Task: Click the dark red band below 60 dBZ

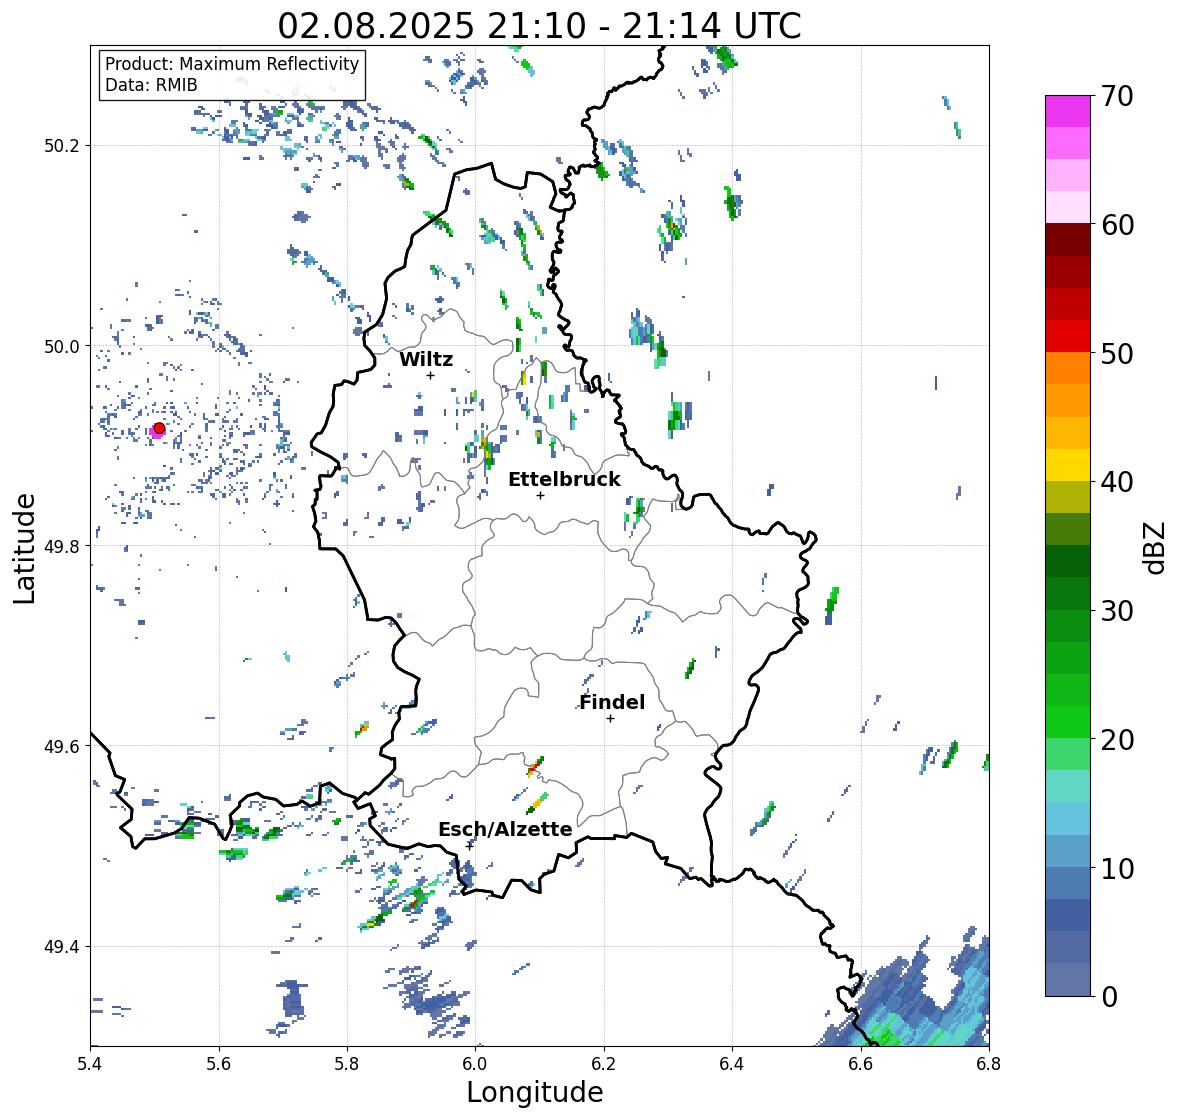Action: click(x=1067, y=240)
